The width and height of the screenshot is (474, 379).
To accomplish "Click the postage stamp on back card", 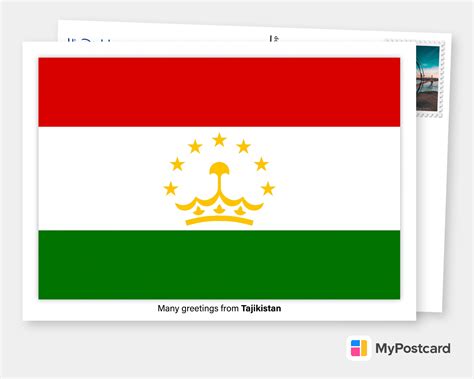I will point(429,79).
